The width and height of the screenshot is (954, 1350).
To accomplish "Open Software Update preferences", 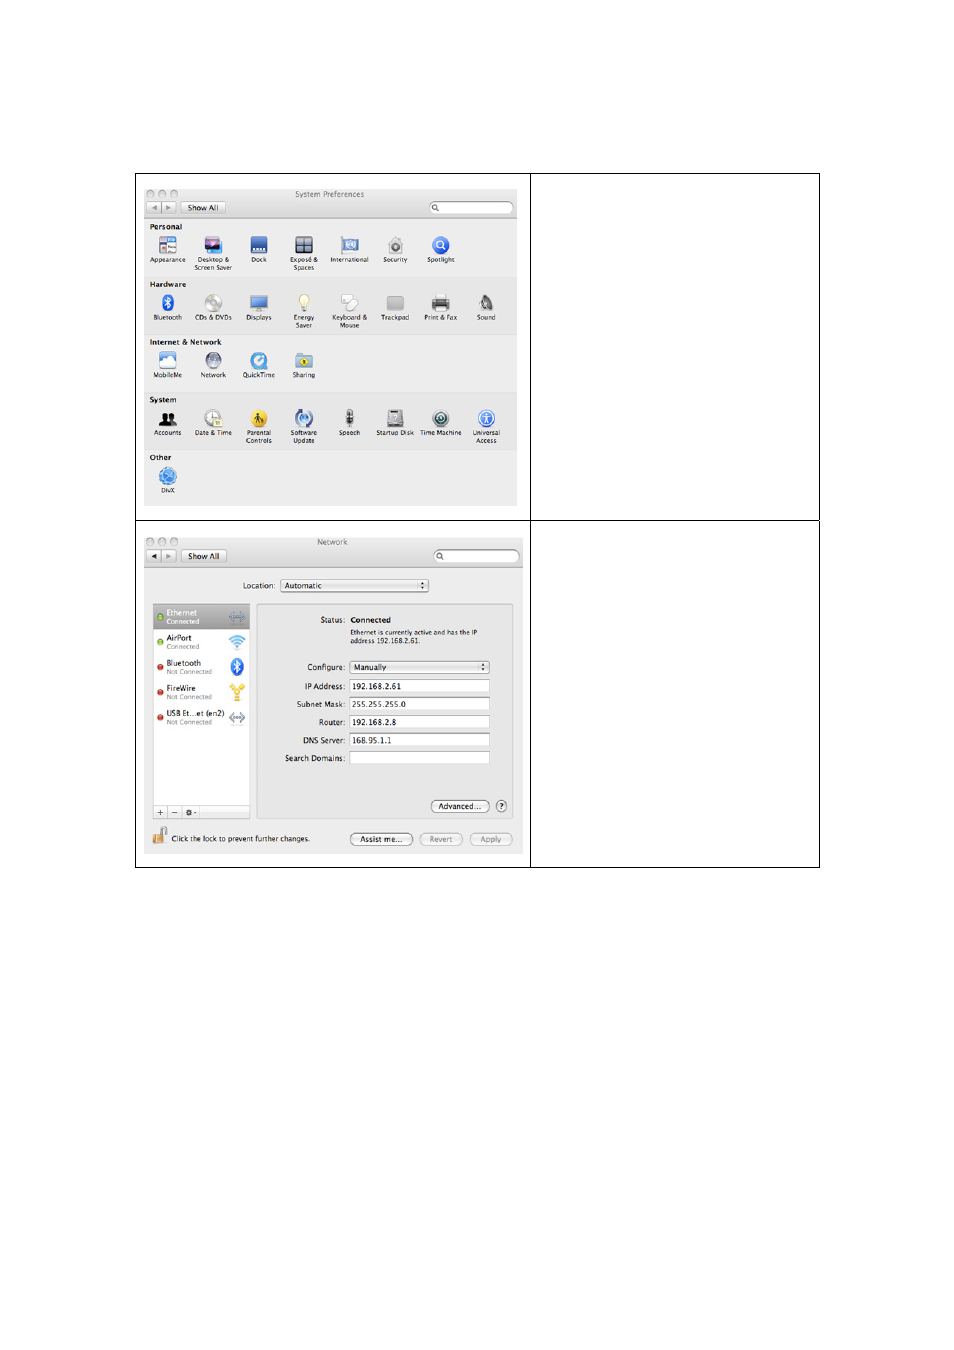I will 304,419.
